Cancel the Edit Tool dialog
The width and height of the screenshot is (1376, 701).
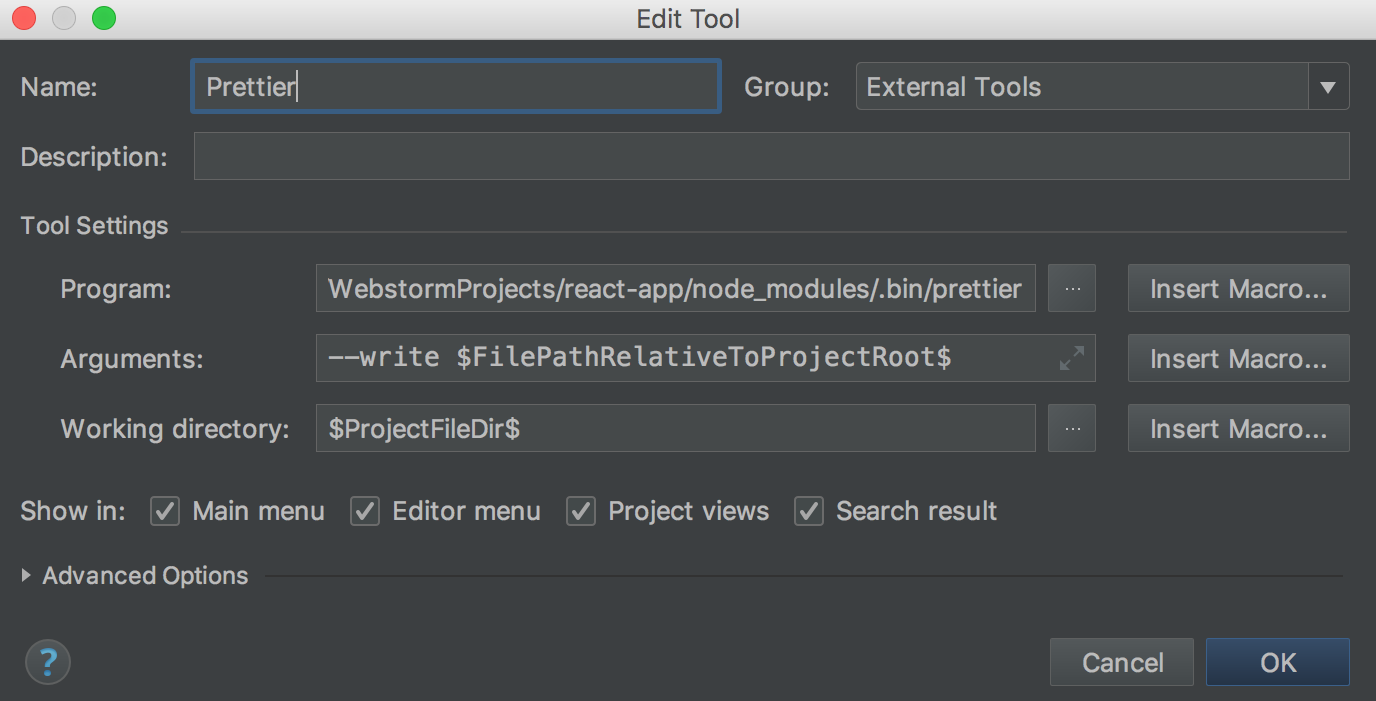1122,662
